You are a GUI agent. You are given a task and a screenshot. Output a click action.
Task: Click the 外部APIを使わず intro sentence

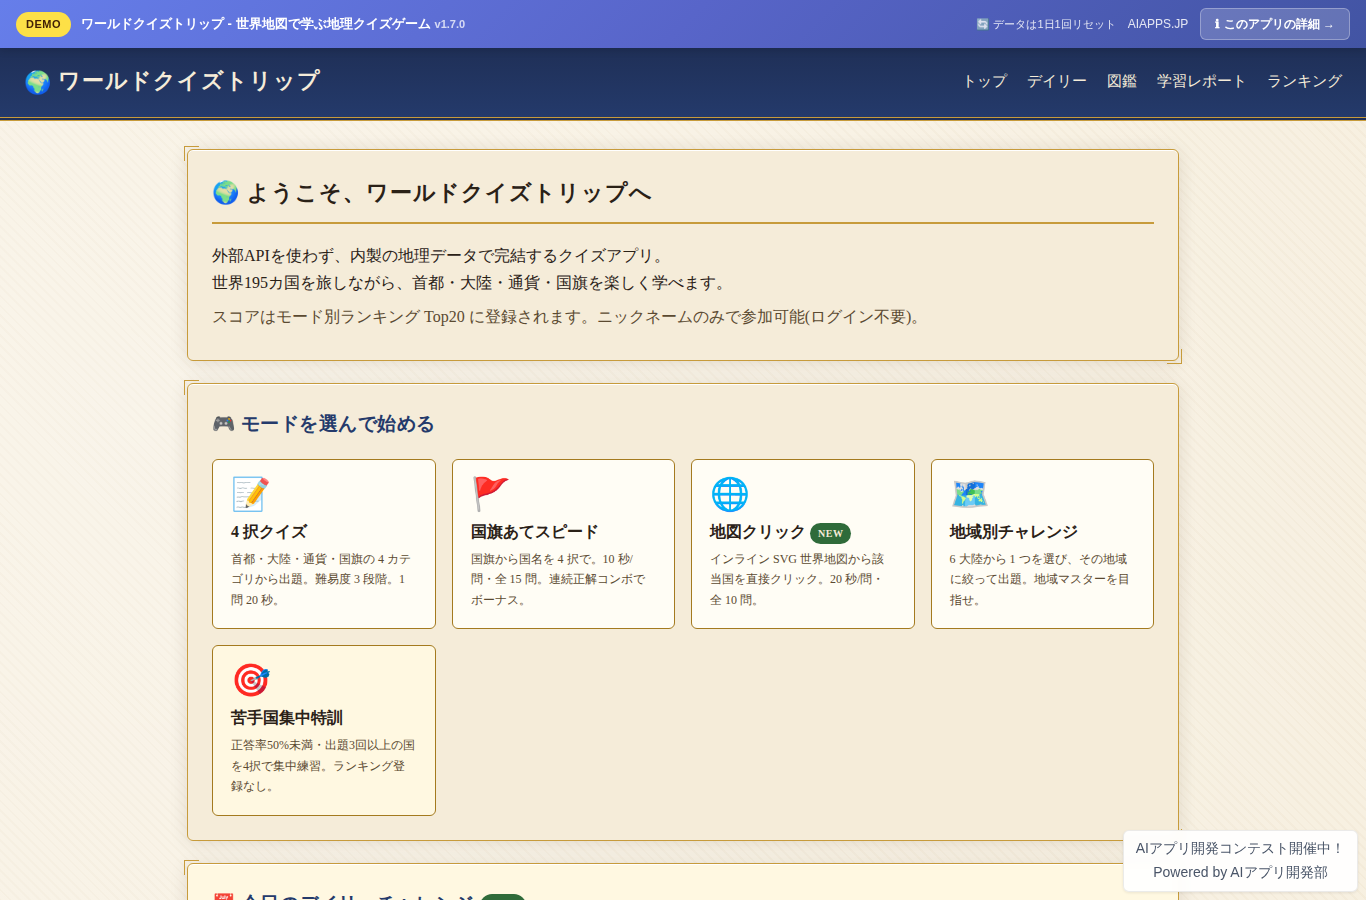(x=438, y=256)
